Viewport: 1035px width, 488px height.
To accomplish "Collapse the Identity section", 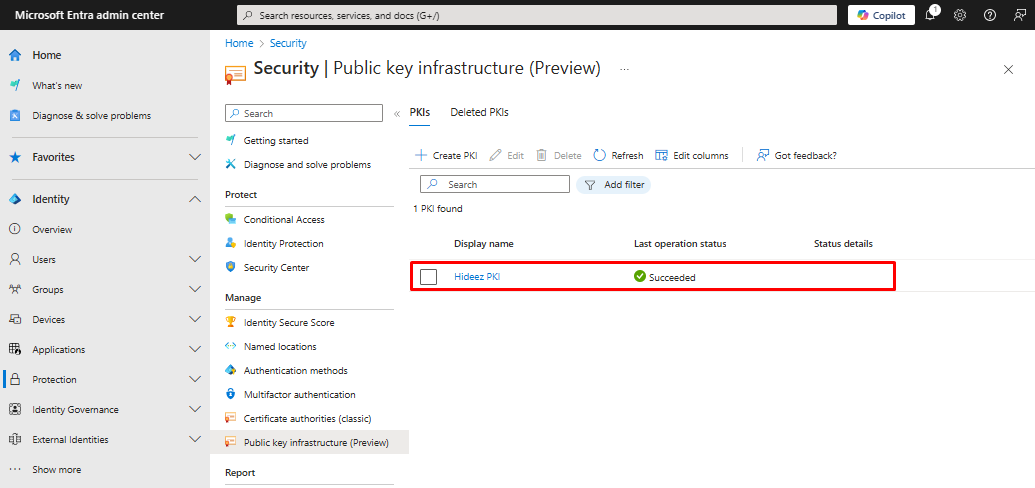I will click(195, 200).
